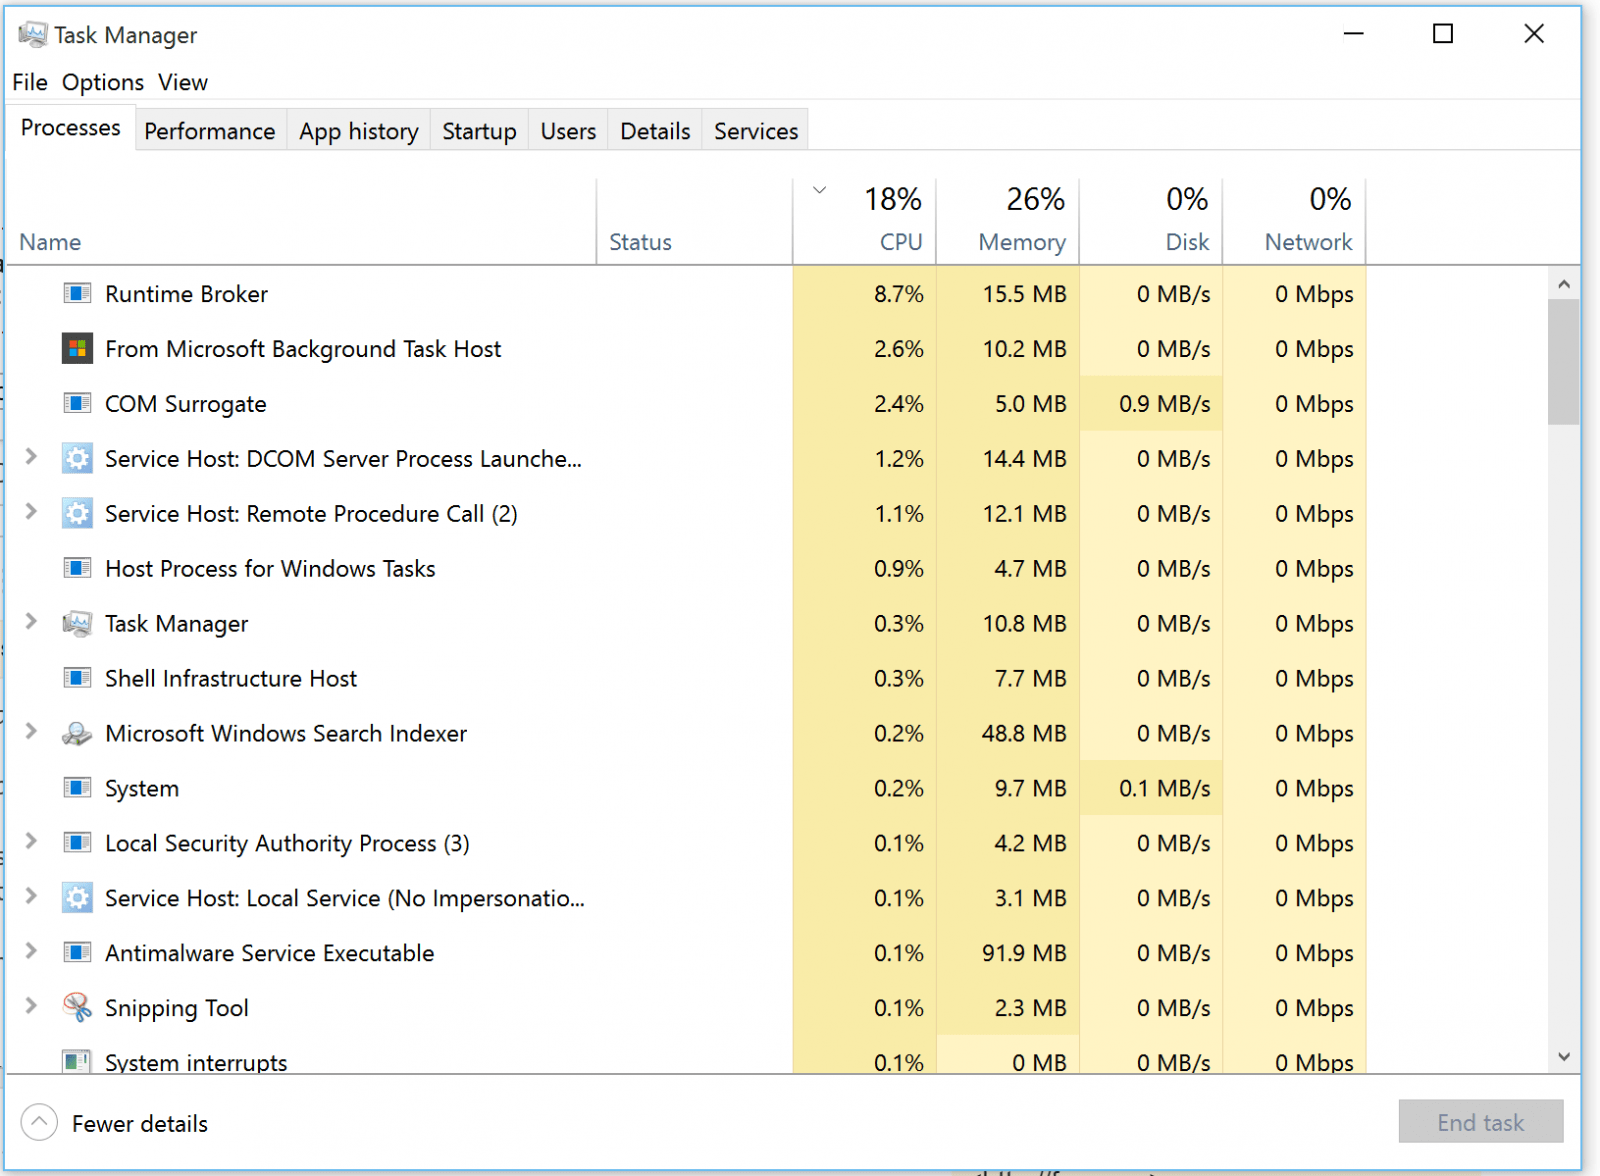Screen dimensions: 1600x1176
Task: Click the Shell Infrastructure Host icon
Action: click(x=77, y=679)
